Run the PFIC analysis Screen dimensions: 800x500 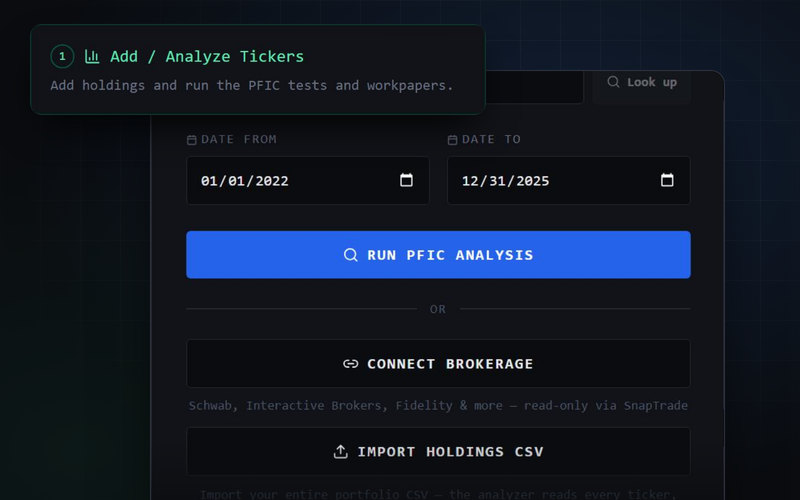tap(438, 255)
